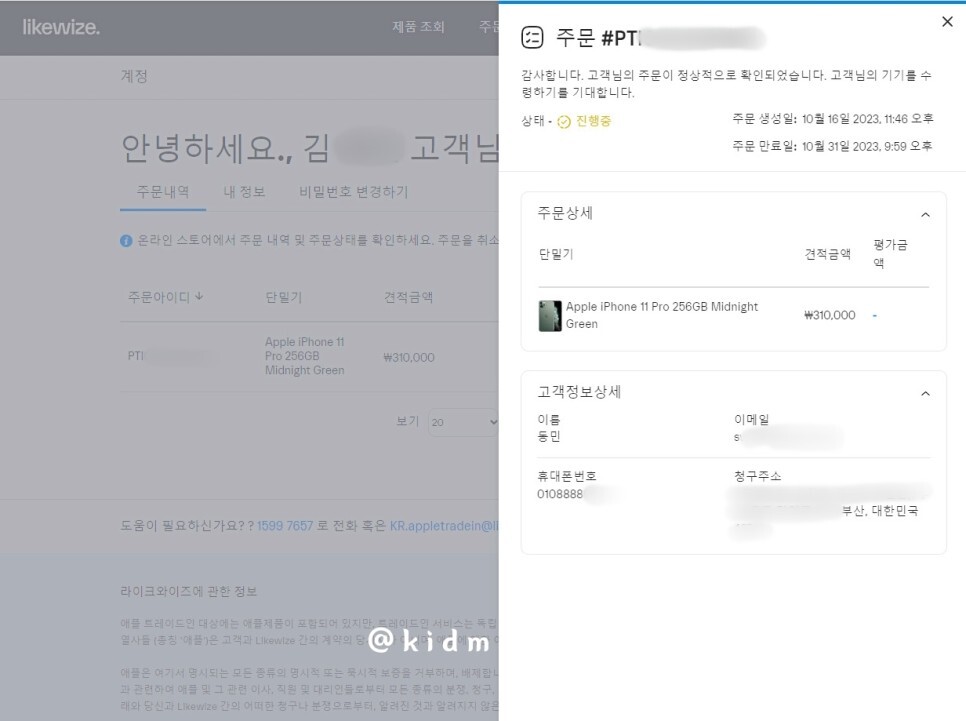Select the 주문내역 tab

(x=163, y=192)
